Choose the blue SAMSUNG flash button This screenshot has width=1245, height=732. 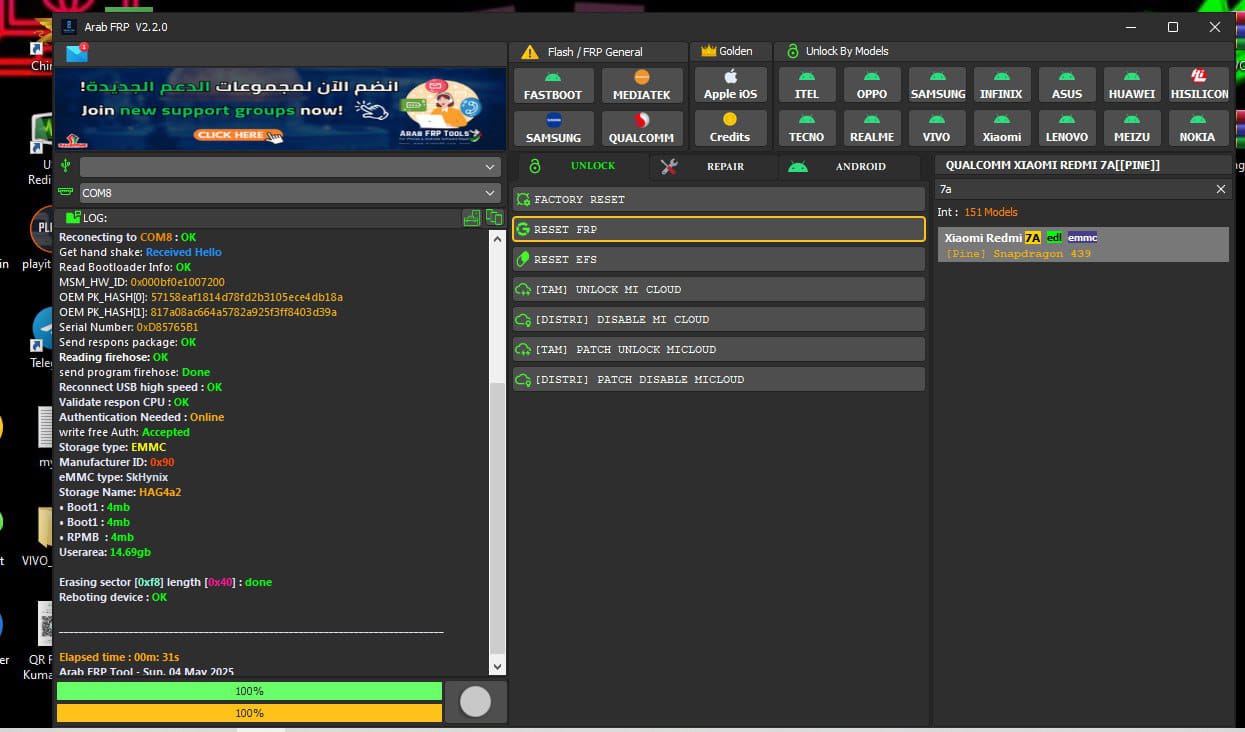click(x=553, y=128)
